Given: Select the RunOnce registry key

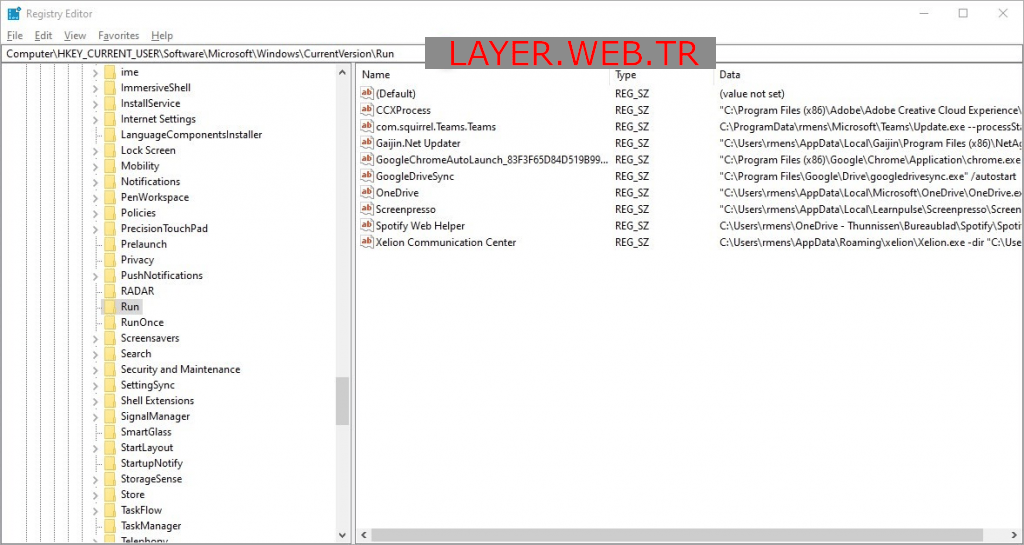Looking at the screenshot, I should (142, 323).
